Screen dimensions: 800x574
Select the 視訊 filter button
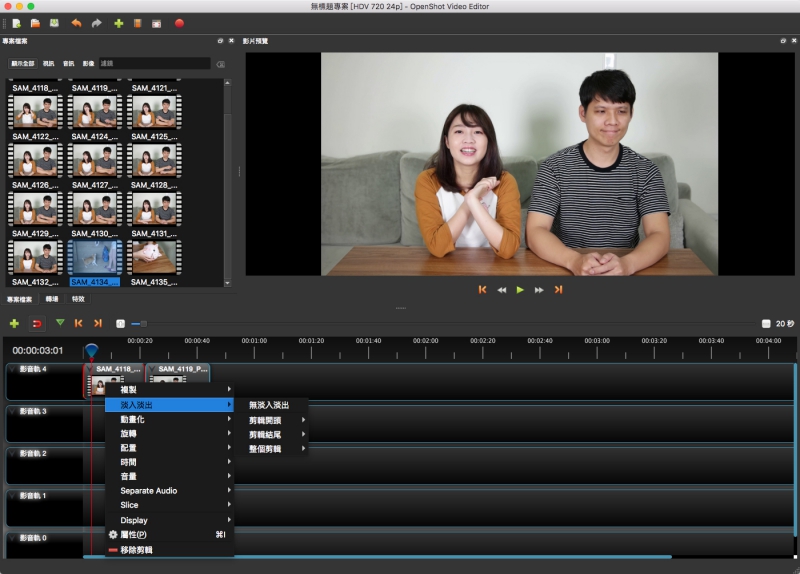[x=48, y=63]
